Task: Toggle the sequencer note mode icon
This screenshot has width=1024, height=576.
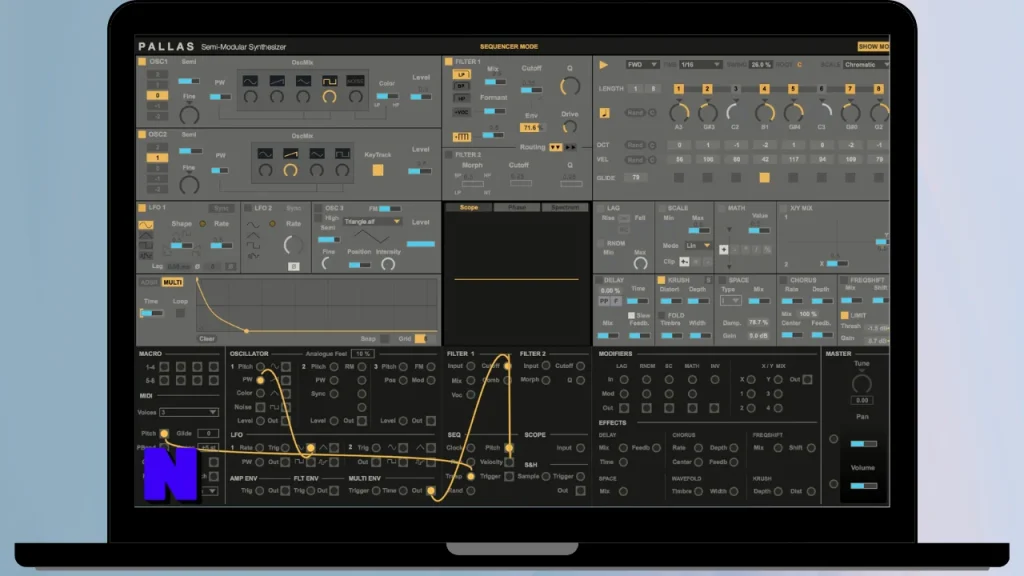Action: coord(604,113)
